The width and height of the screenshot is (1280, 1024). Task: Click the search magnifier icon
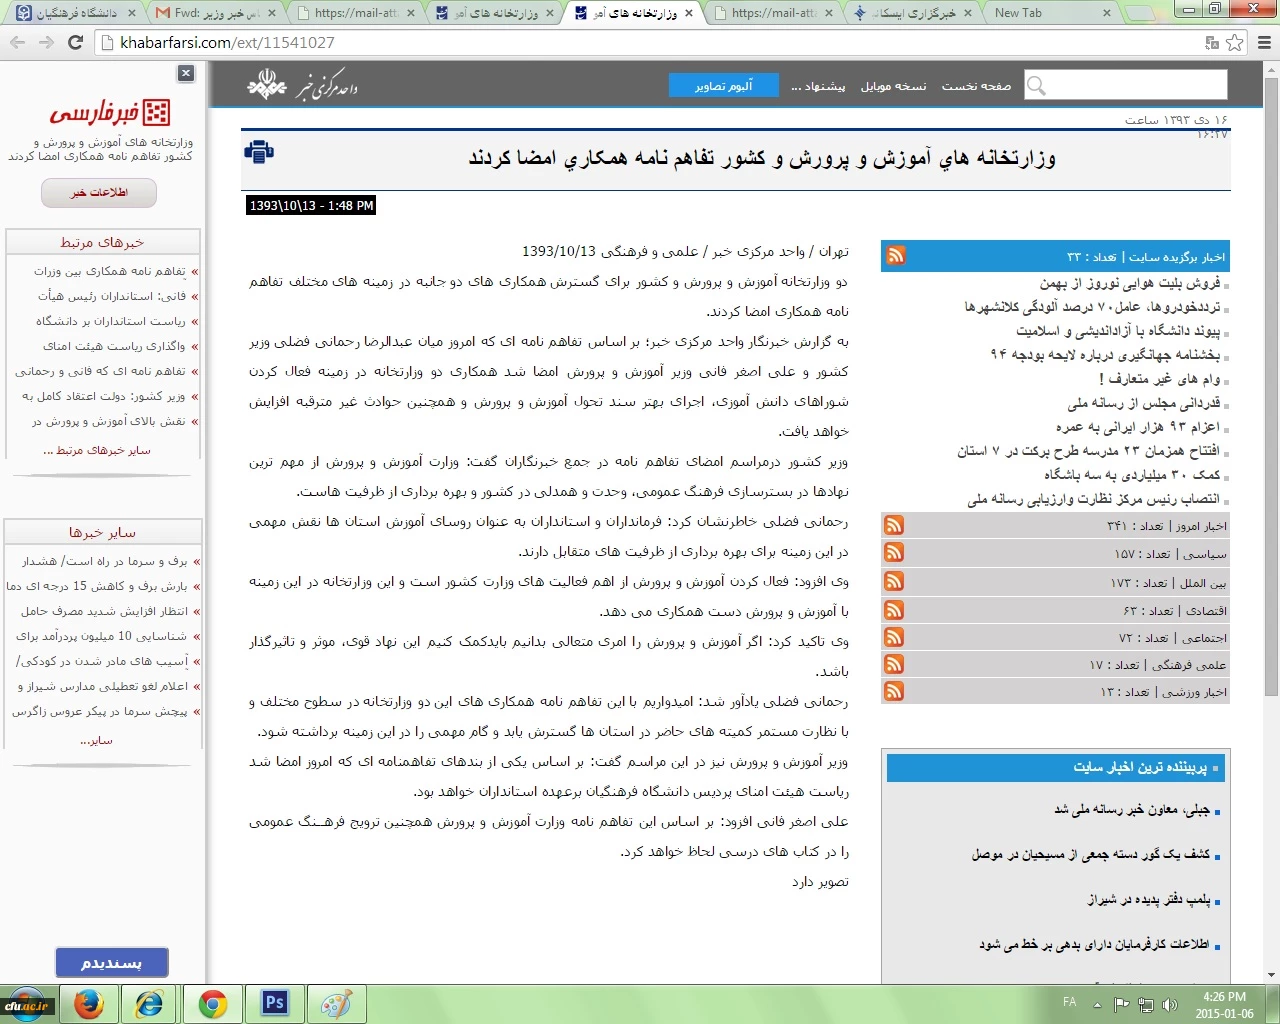coord(1037,86)
